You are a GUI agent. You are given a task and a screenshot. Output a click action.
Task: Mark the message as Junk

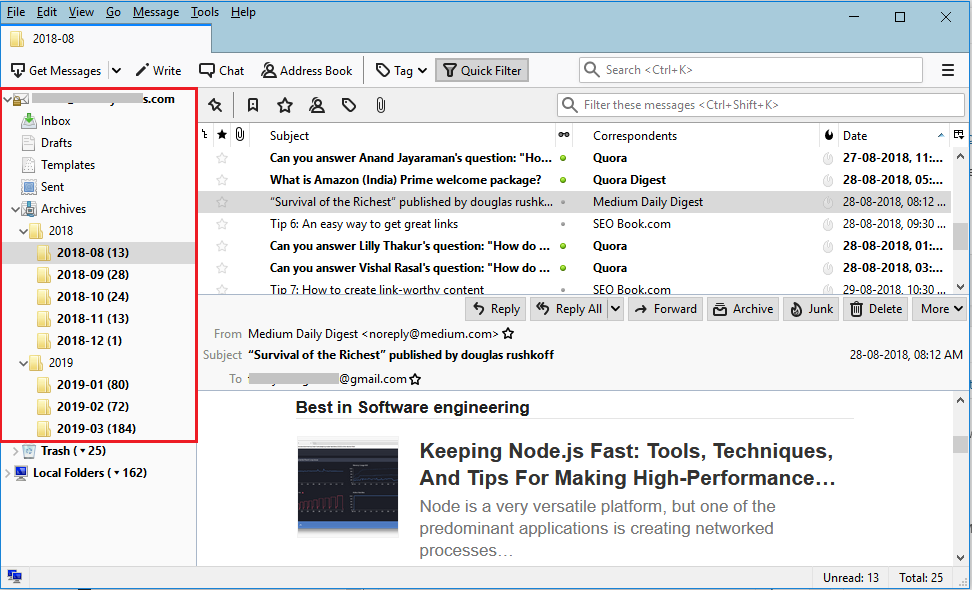point(811,309)
